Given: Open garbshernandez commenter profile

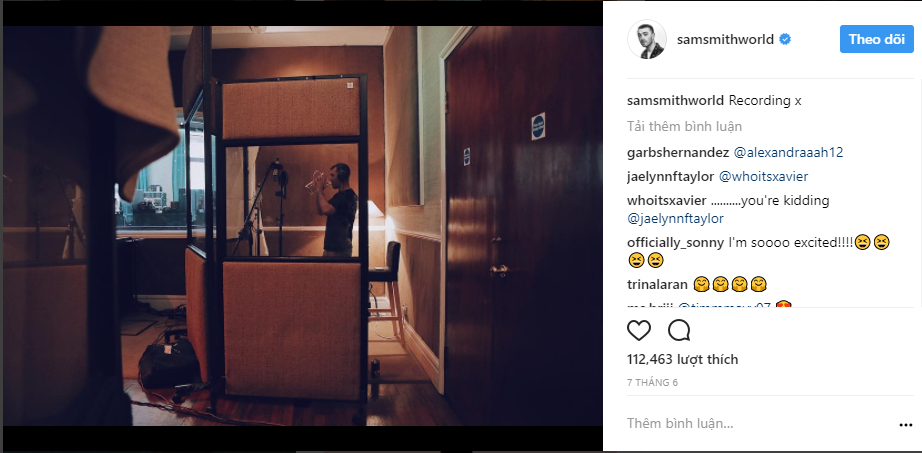Looking at the screenshot, I should coord(679,152).
